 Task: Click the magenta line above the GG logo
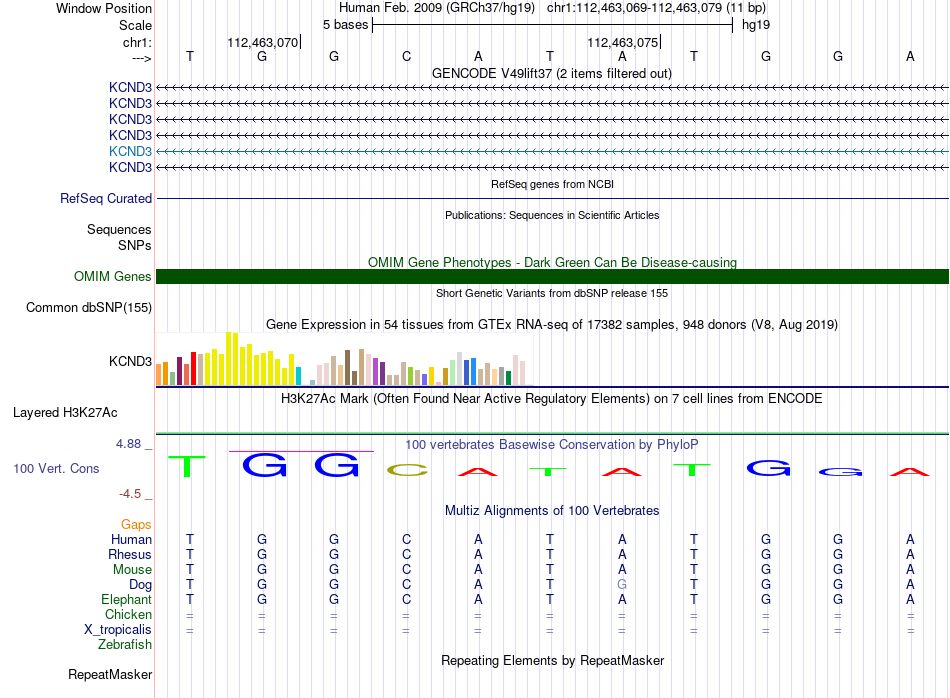point(301,451)
